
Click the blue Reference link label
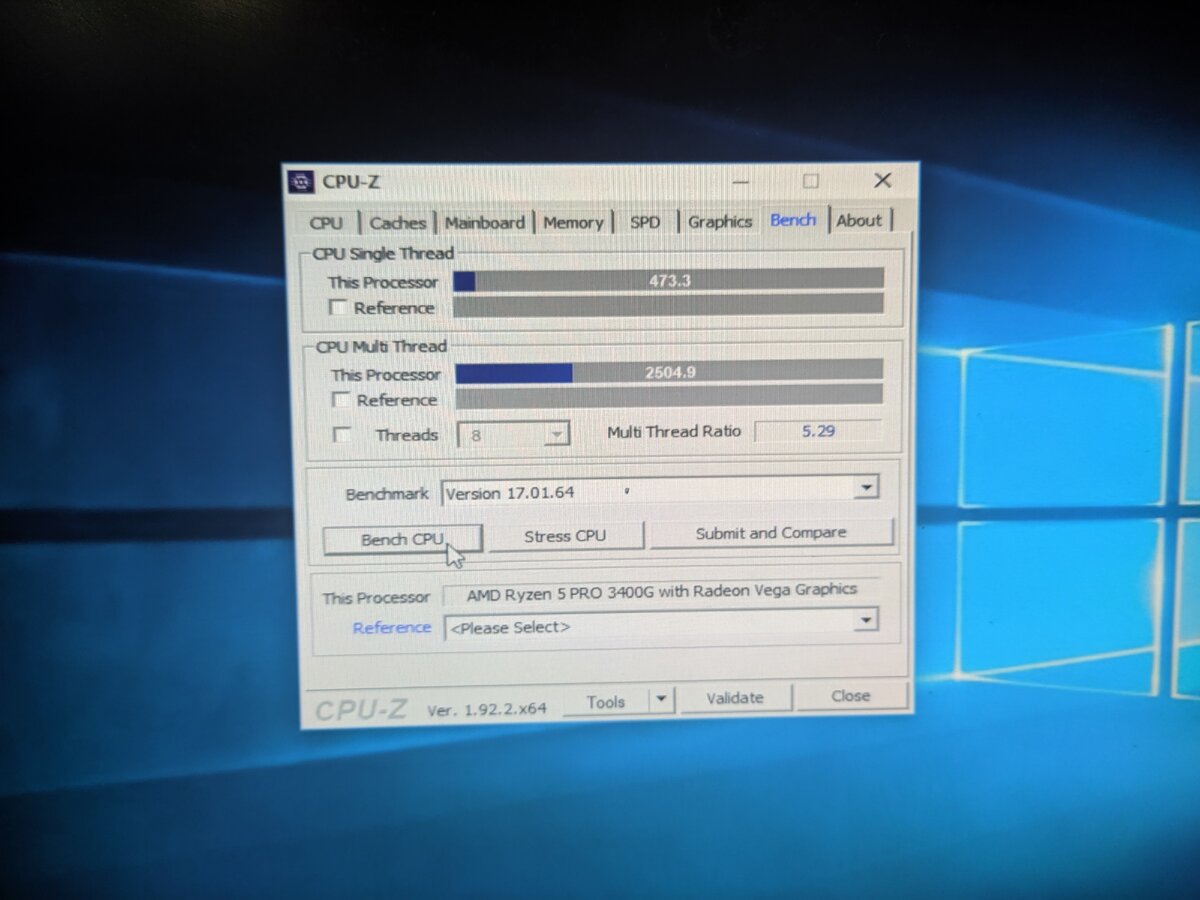pos(392,628)
